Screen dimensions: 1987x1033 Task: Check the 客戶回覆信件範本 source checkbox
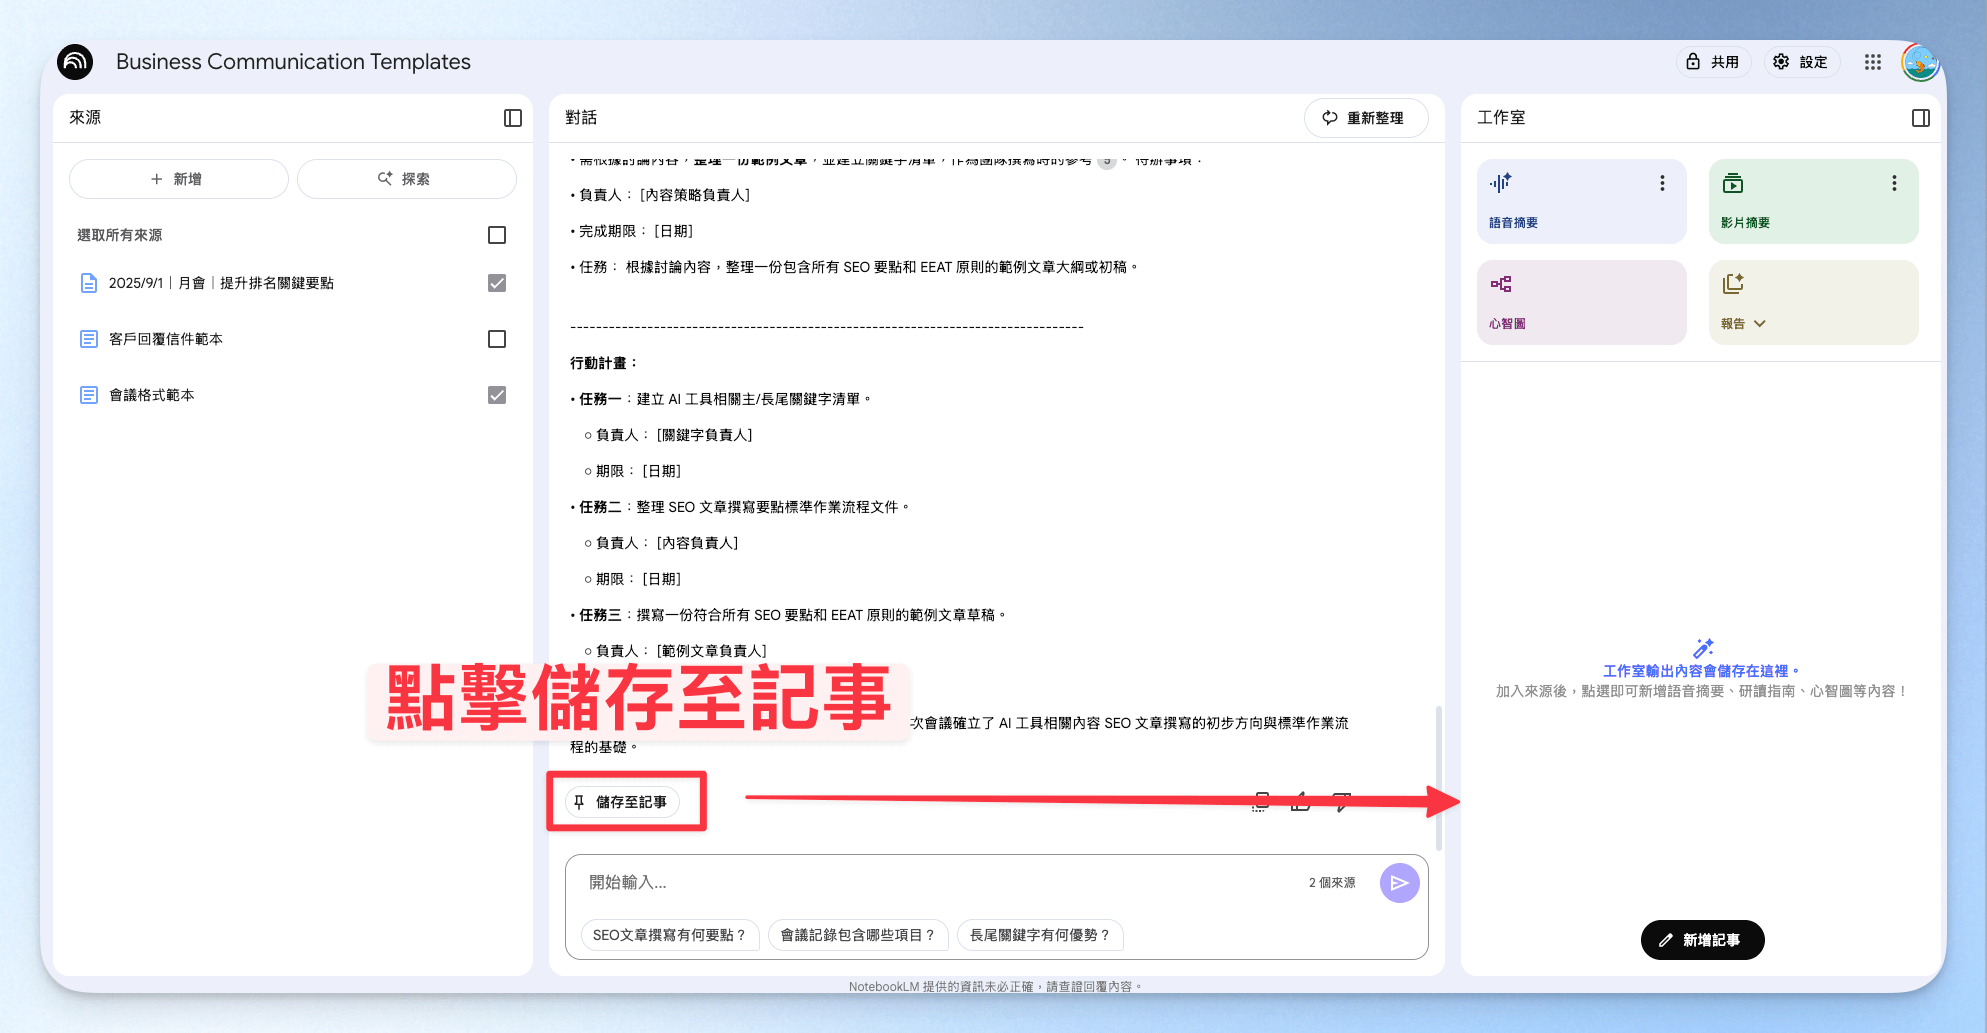[x=497, y=339]
